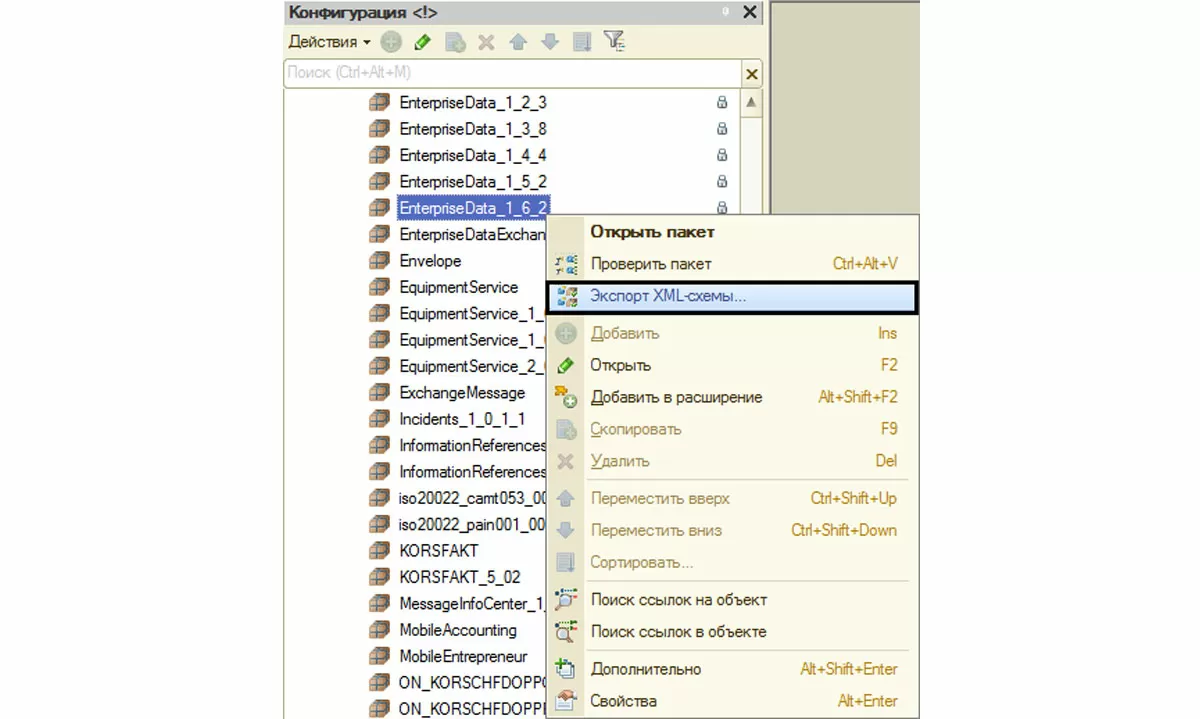Click the package icon of Incidents_1_0_1_1
Image resolution: width=1200 pixels, height=719 pixels.
379,419
